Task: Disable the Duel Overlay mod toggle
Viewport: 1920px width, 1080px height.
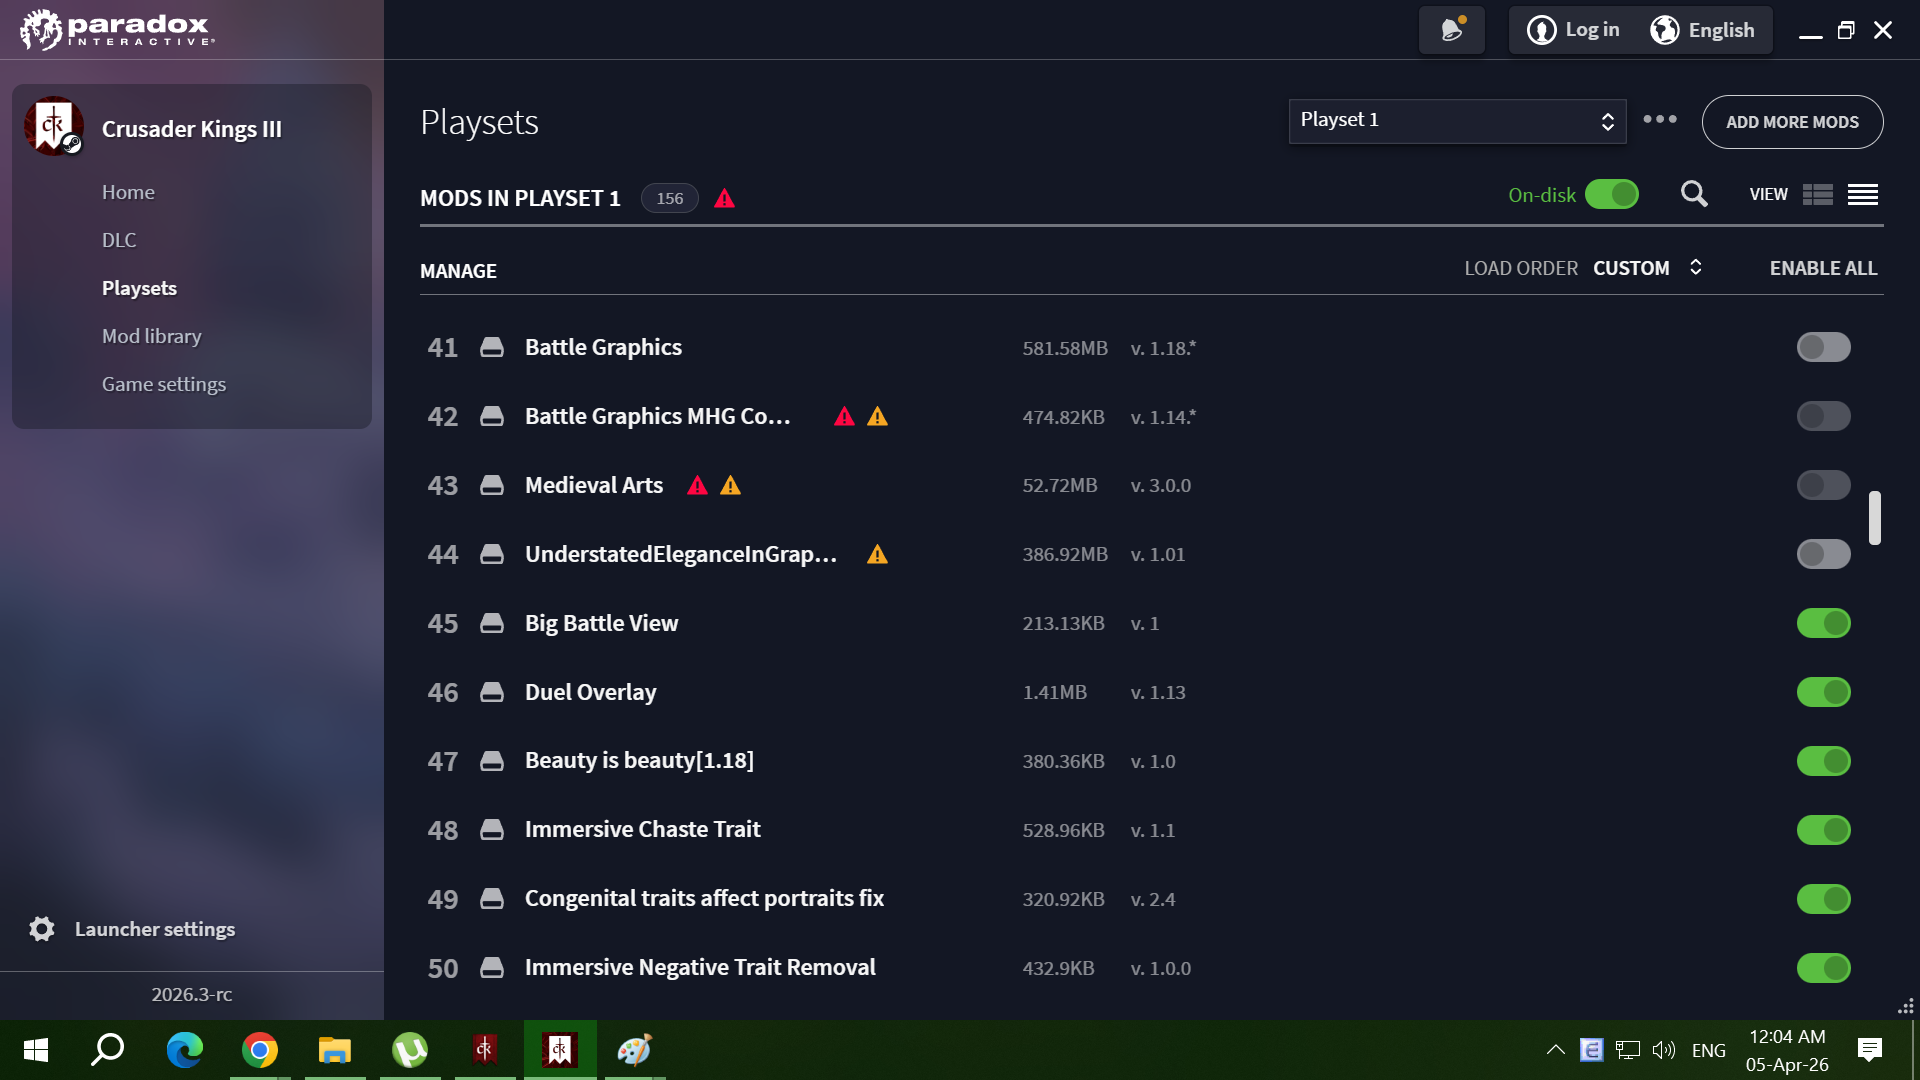Action: coord(1824,693)
